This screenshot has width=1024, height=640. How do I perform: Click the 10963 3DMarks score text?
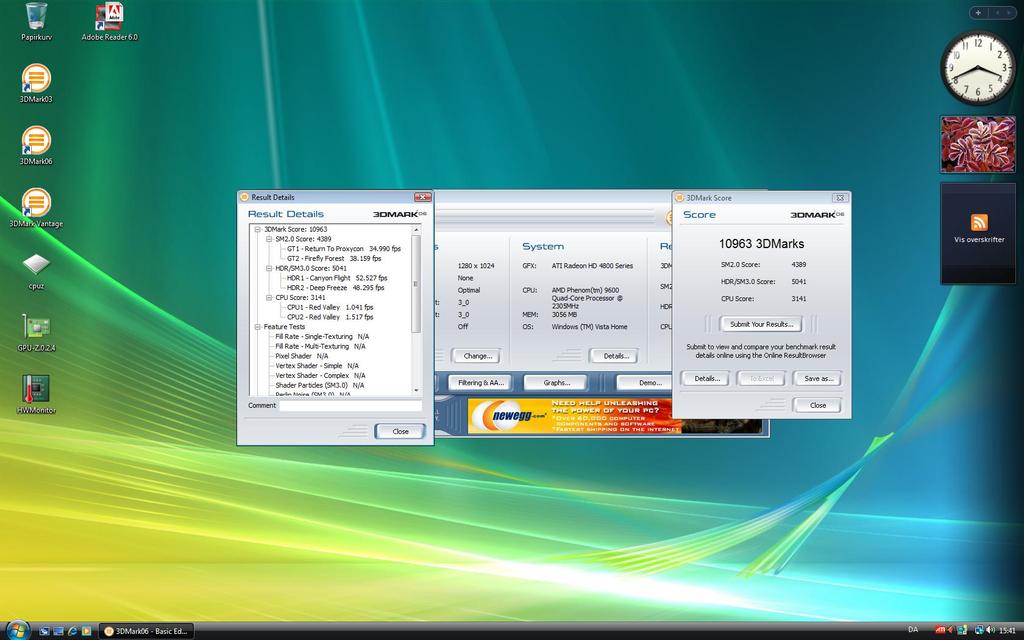click(761, 244)
